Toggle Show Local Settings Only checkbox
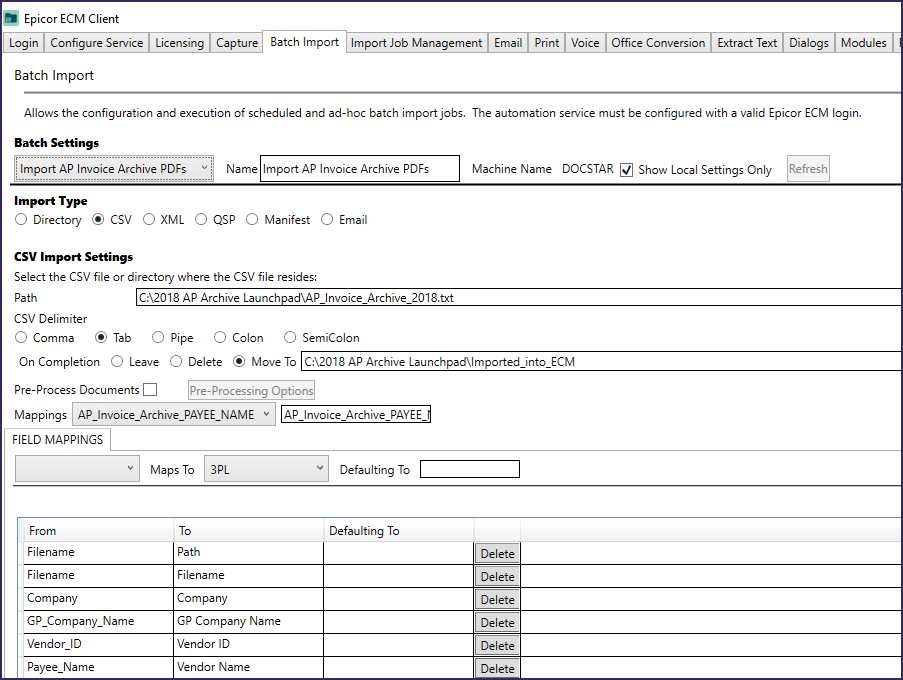The height and width of the screenshot is (680, 903). [627, 170]
